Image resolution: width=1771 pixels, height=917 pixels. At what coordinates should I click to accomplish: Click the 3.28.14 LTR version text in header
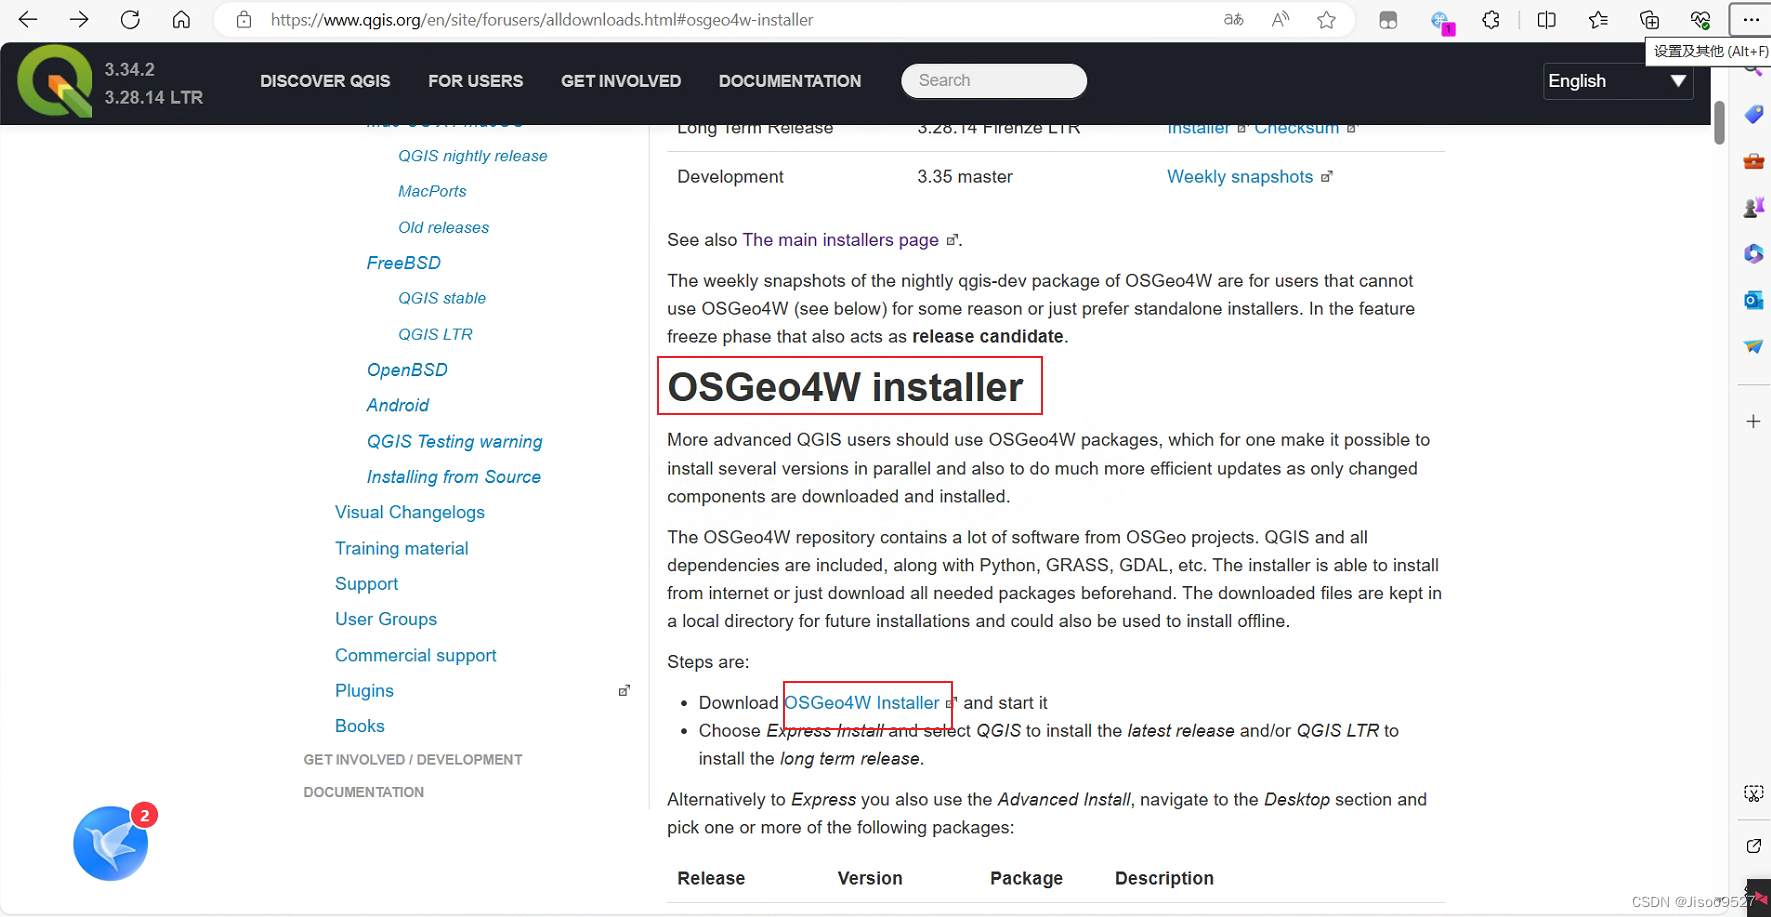point(154,97)
